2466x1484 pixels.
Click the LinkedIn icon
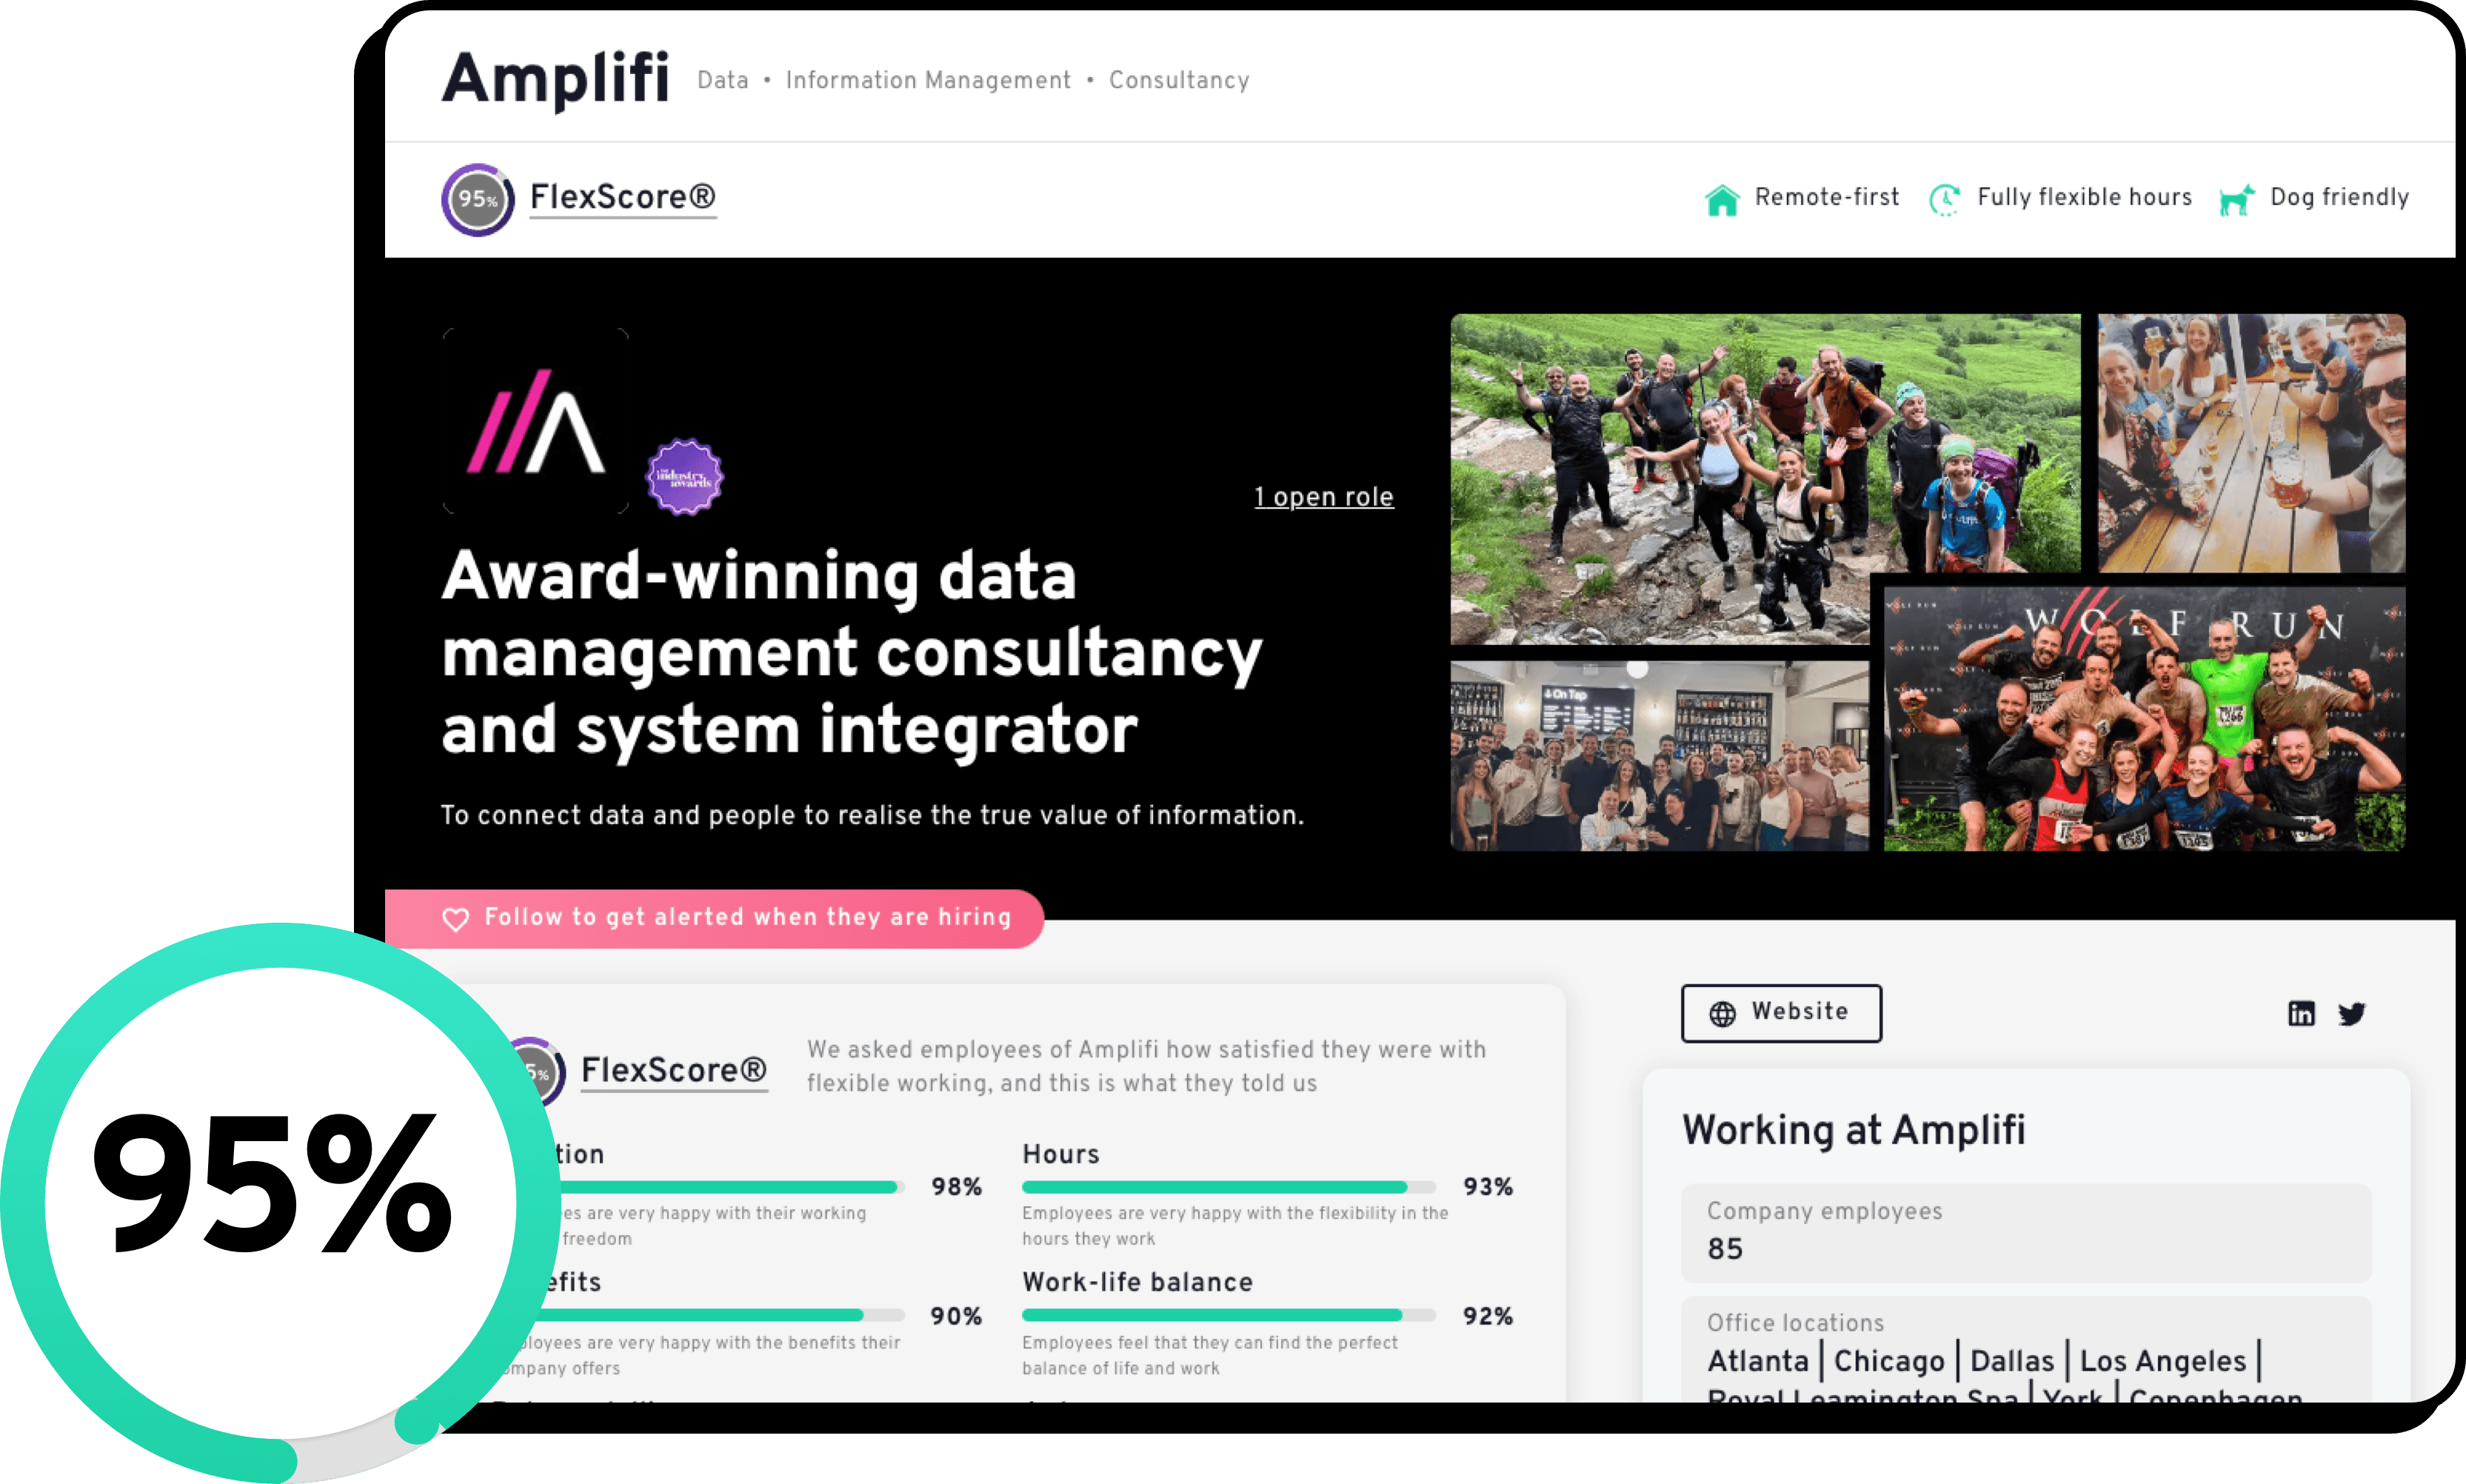click(2301, 1013)
